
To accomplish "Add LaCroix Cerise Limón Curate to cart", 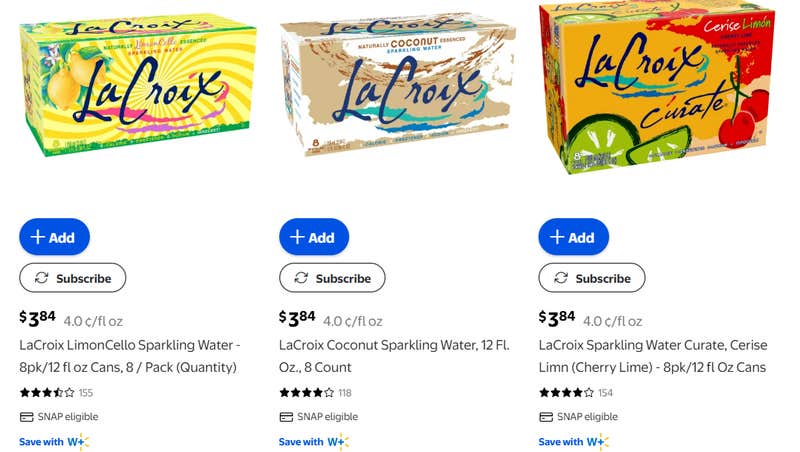I will click(x=573, y=237).
